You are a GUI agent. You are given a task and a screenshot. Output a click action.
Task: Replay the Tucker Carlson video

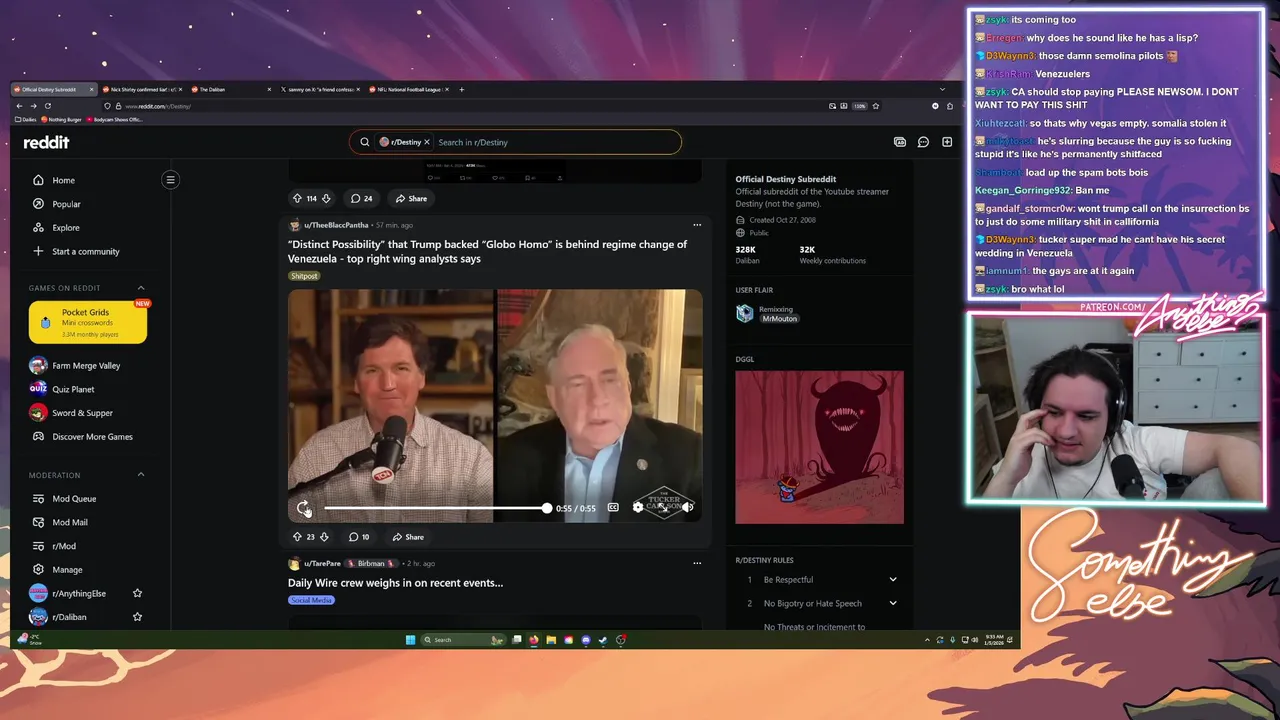point(303,508)
